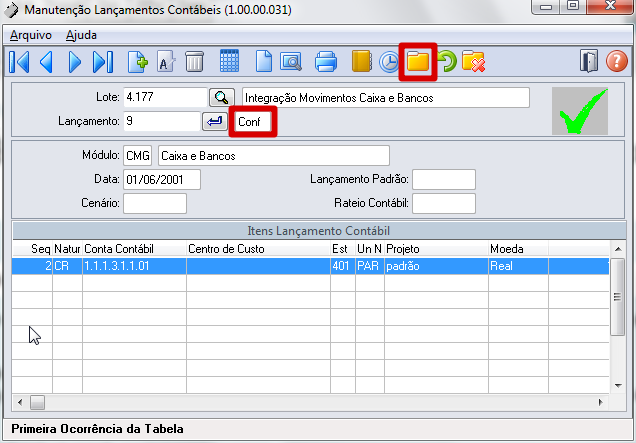The width and height of the screenshot is (636, 443).
Task: Click the add new record icon
Action: [138, 62]
